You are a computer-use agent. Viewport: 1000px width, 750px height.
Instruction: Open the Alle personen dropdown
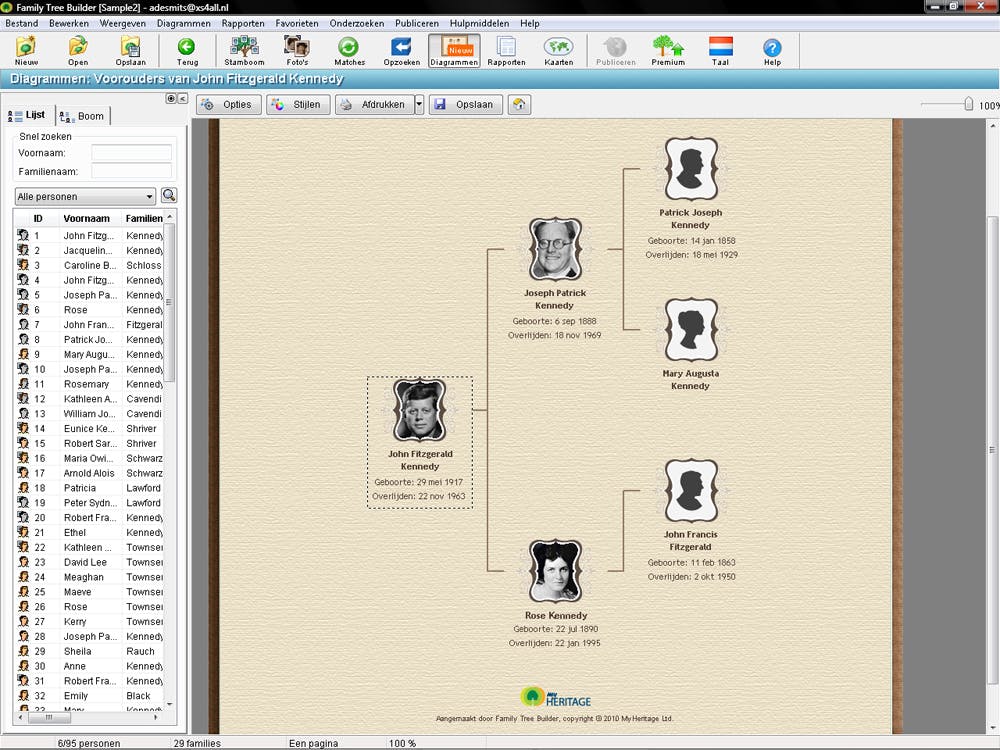coord(85,196)
